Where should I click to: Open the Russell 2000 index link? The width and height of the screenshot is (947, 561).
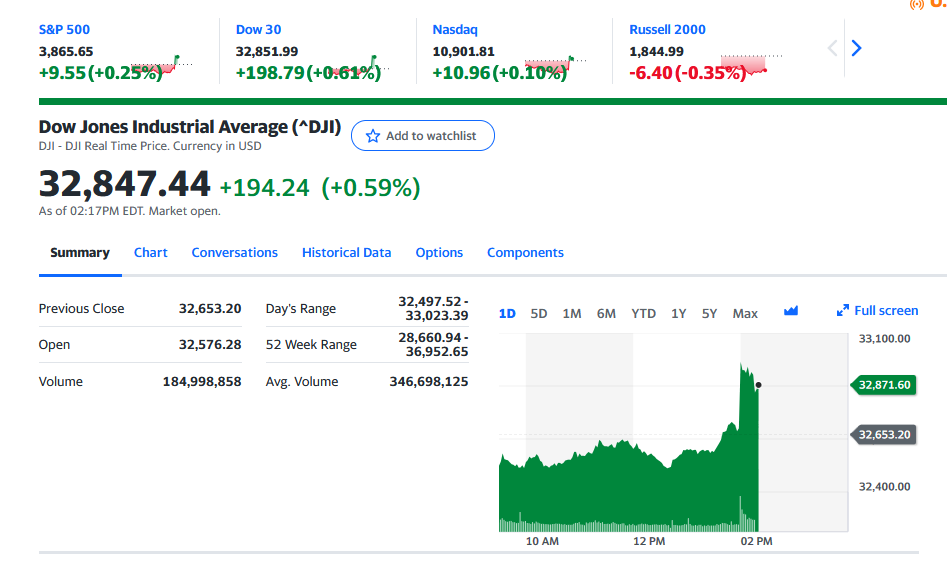point(667,30)
